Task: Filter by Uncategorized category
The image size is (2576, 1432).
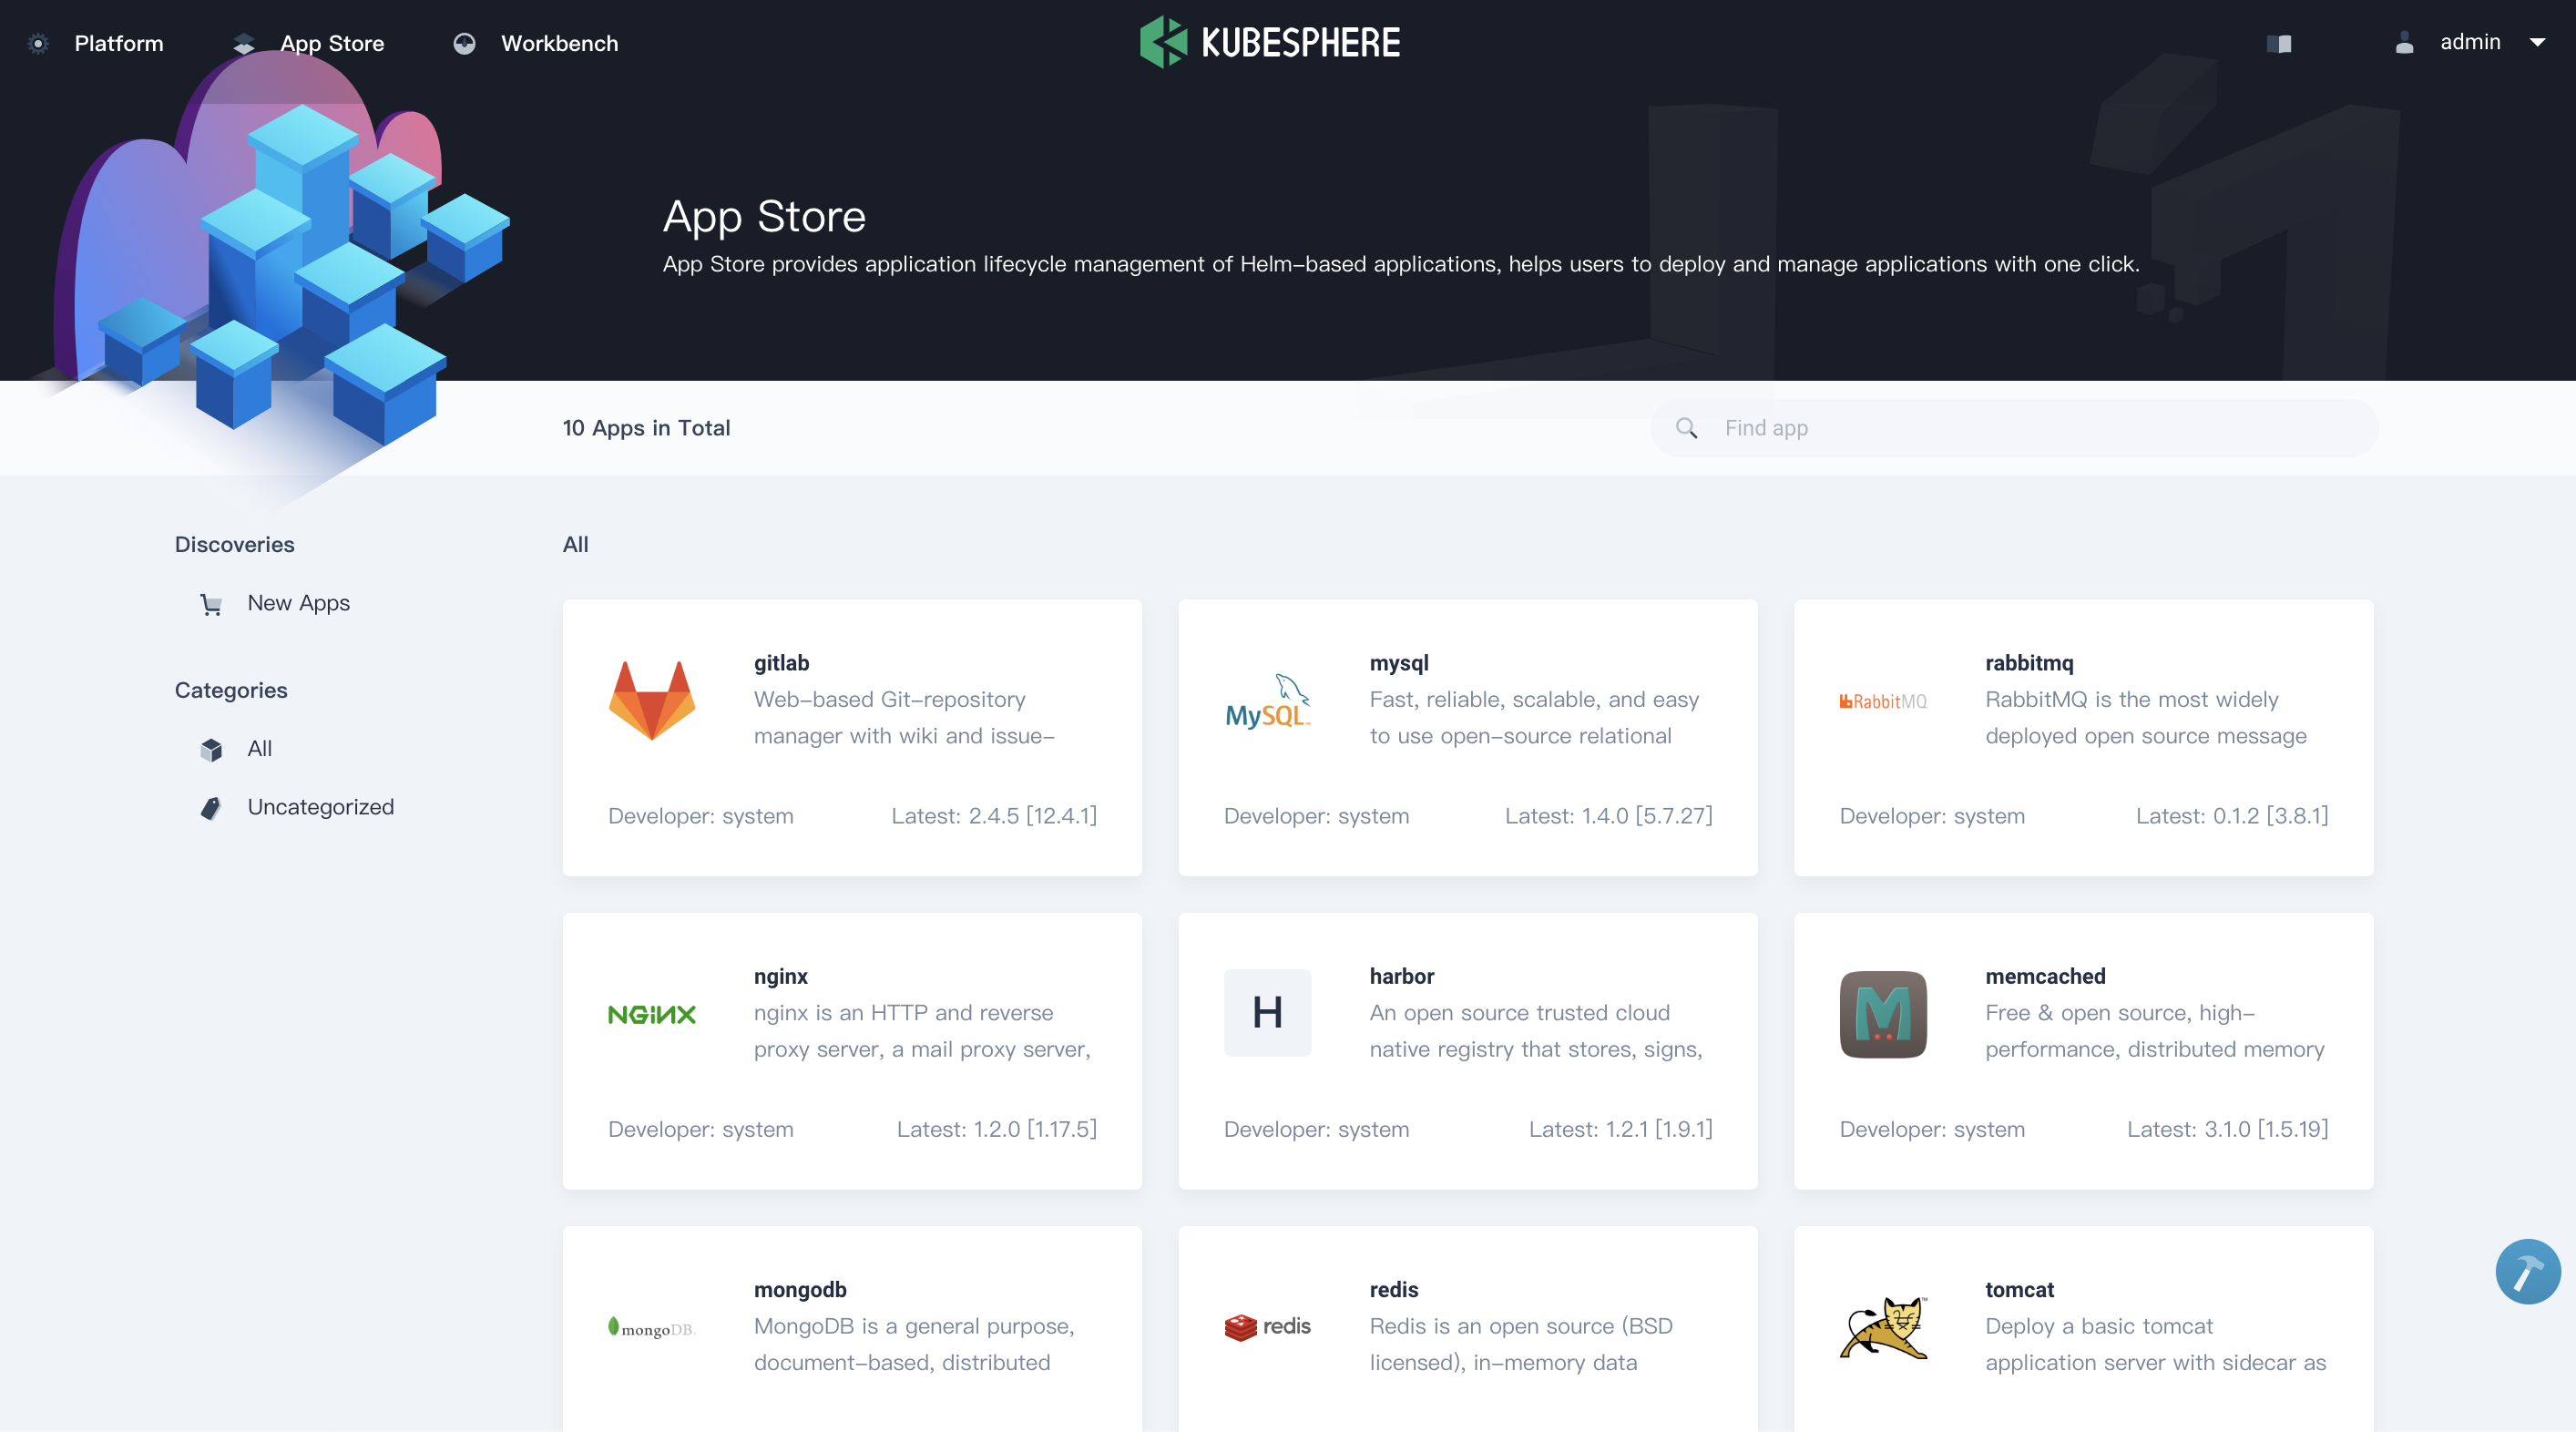Action: [320, 807]
